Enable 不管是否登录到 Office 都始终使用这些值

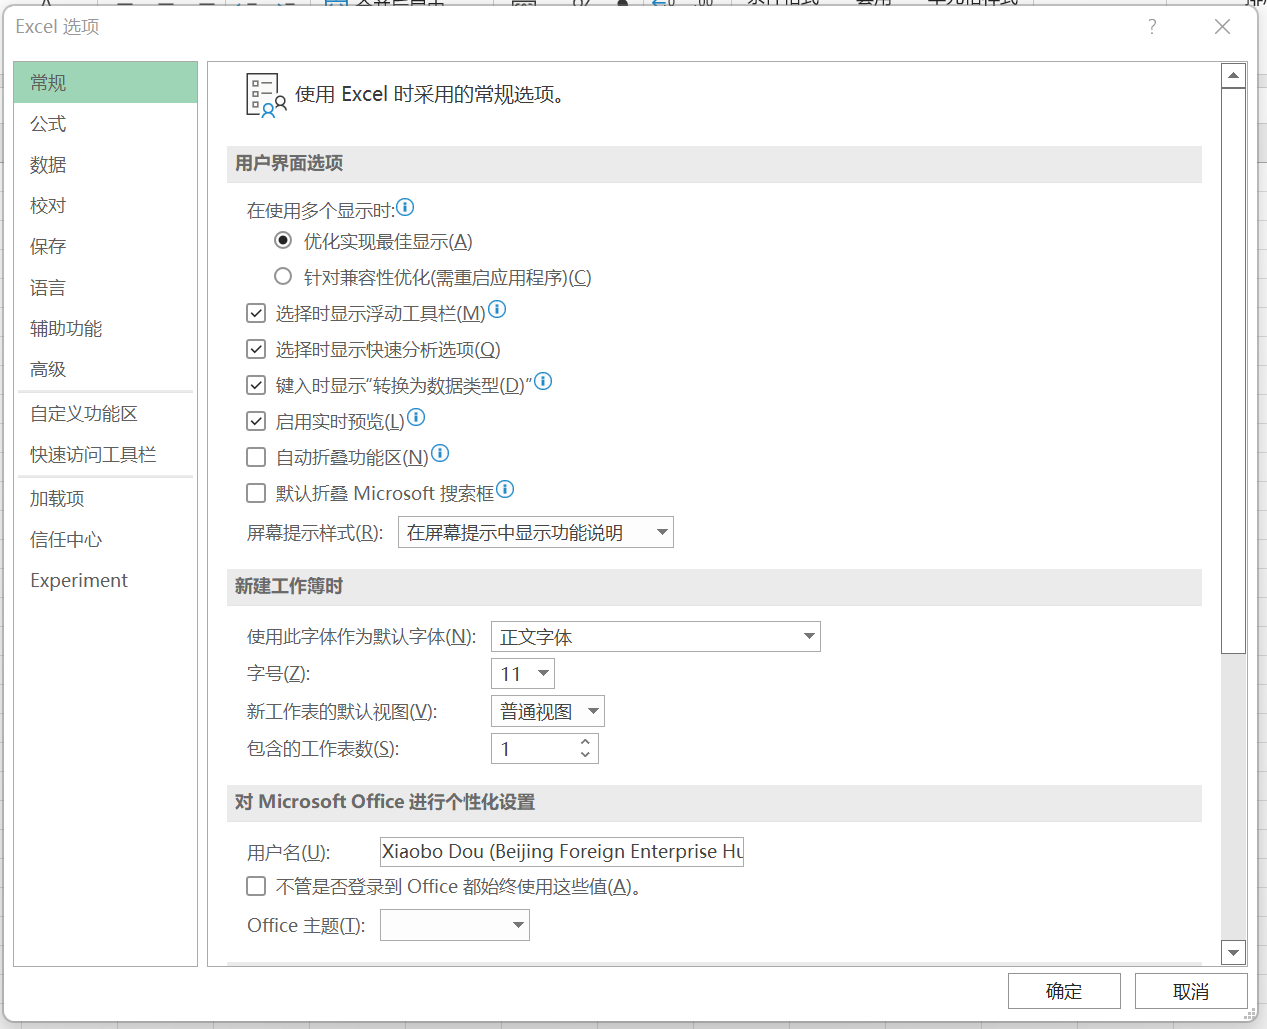point(256,886)
